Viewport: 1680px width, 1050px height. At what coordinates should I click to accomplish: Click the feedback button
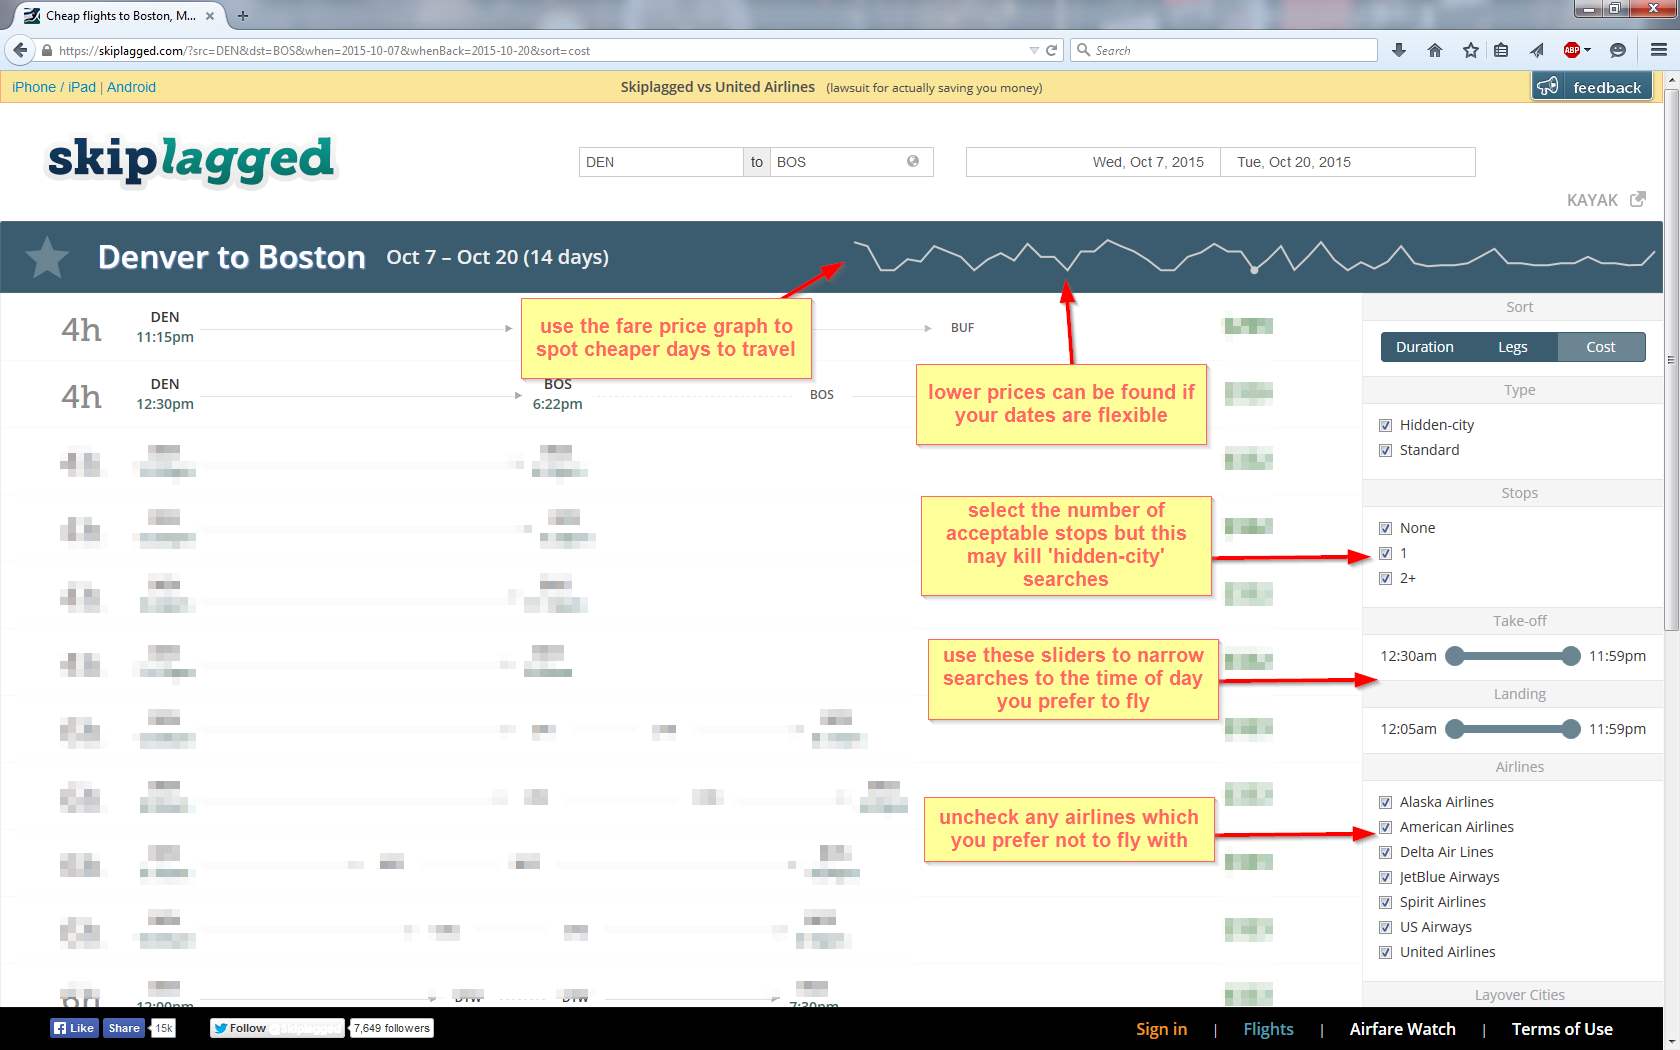pyautogui.click(x=1591, y=87)
